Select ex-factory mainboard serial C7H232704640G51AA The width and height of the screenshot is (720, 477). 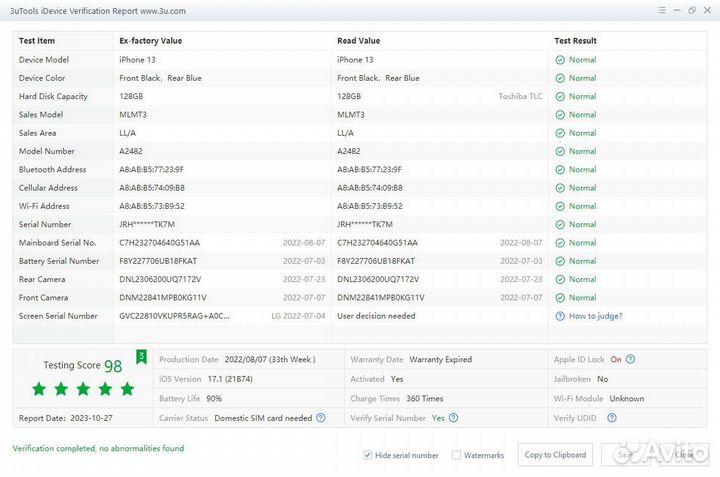[x=159, y=243]
